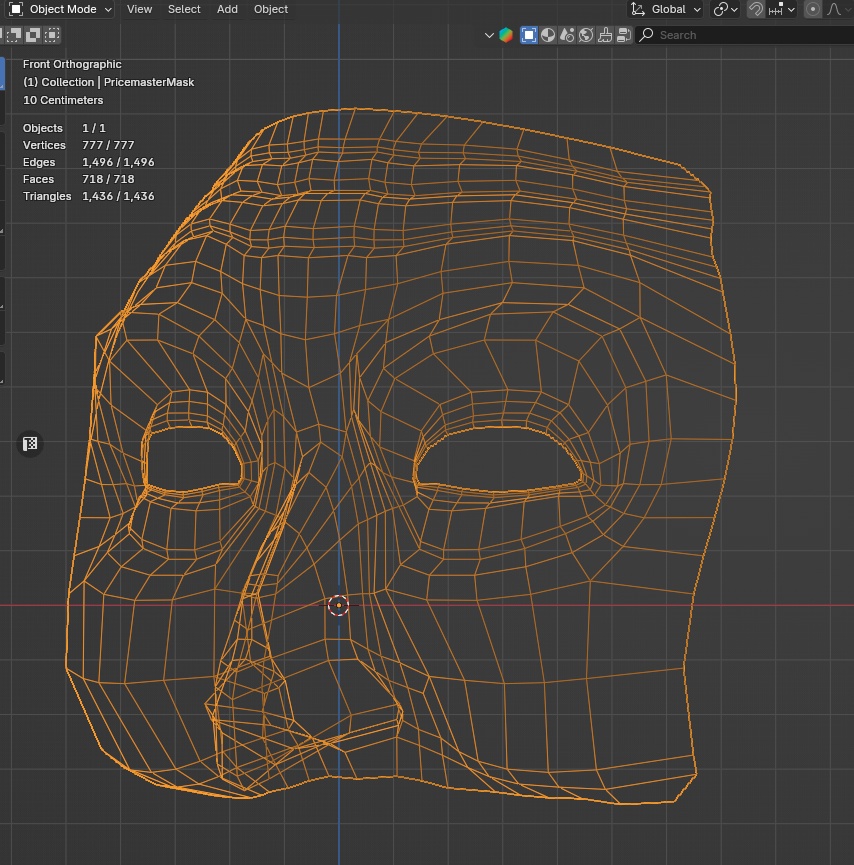Viewport: 854px width, 865px height.
Task: Select the Brush asset type icon
Action: pyautogui.click(x=605, y=35)
